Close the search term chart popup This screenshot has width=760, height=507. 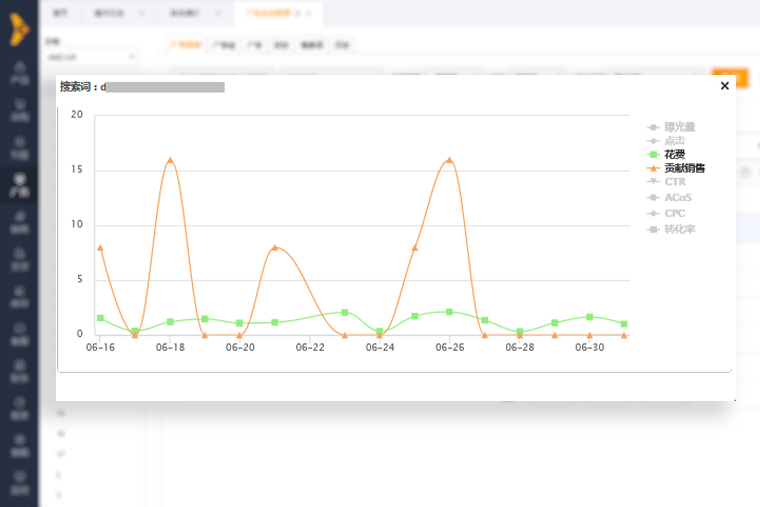pos(724,86)
